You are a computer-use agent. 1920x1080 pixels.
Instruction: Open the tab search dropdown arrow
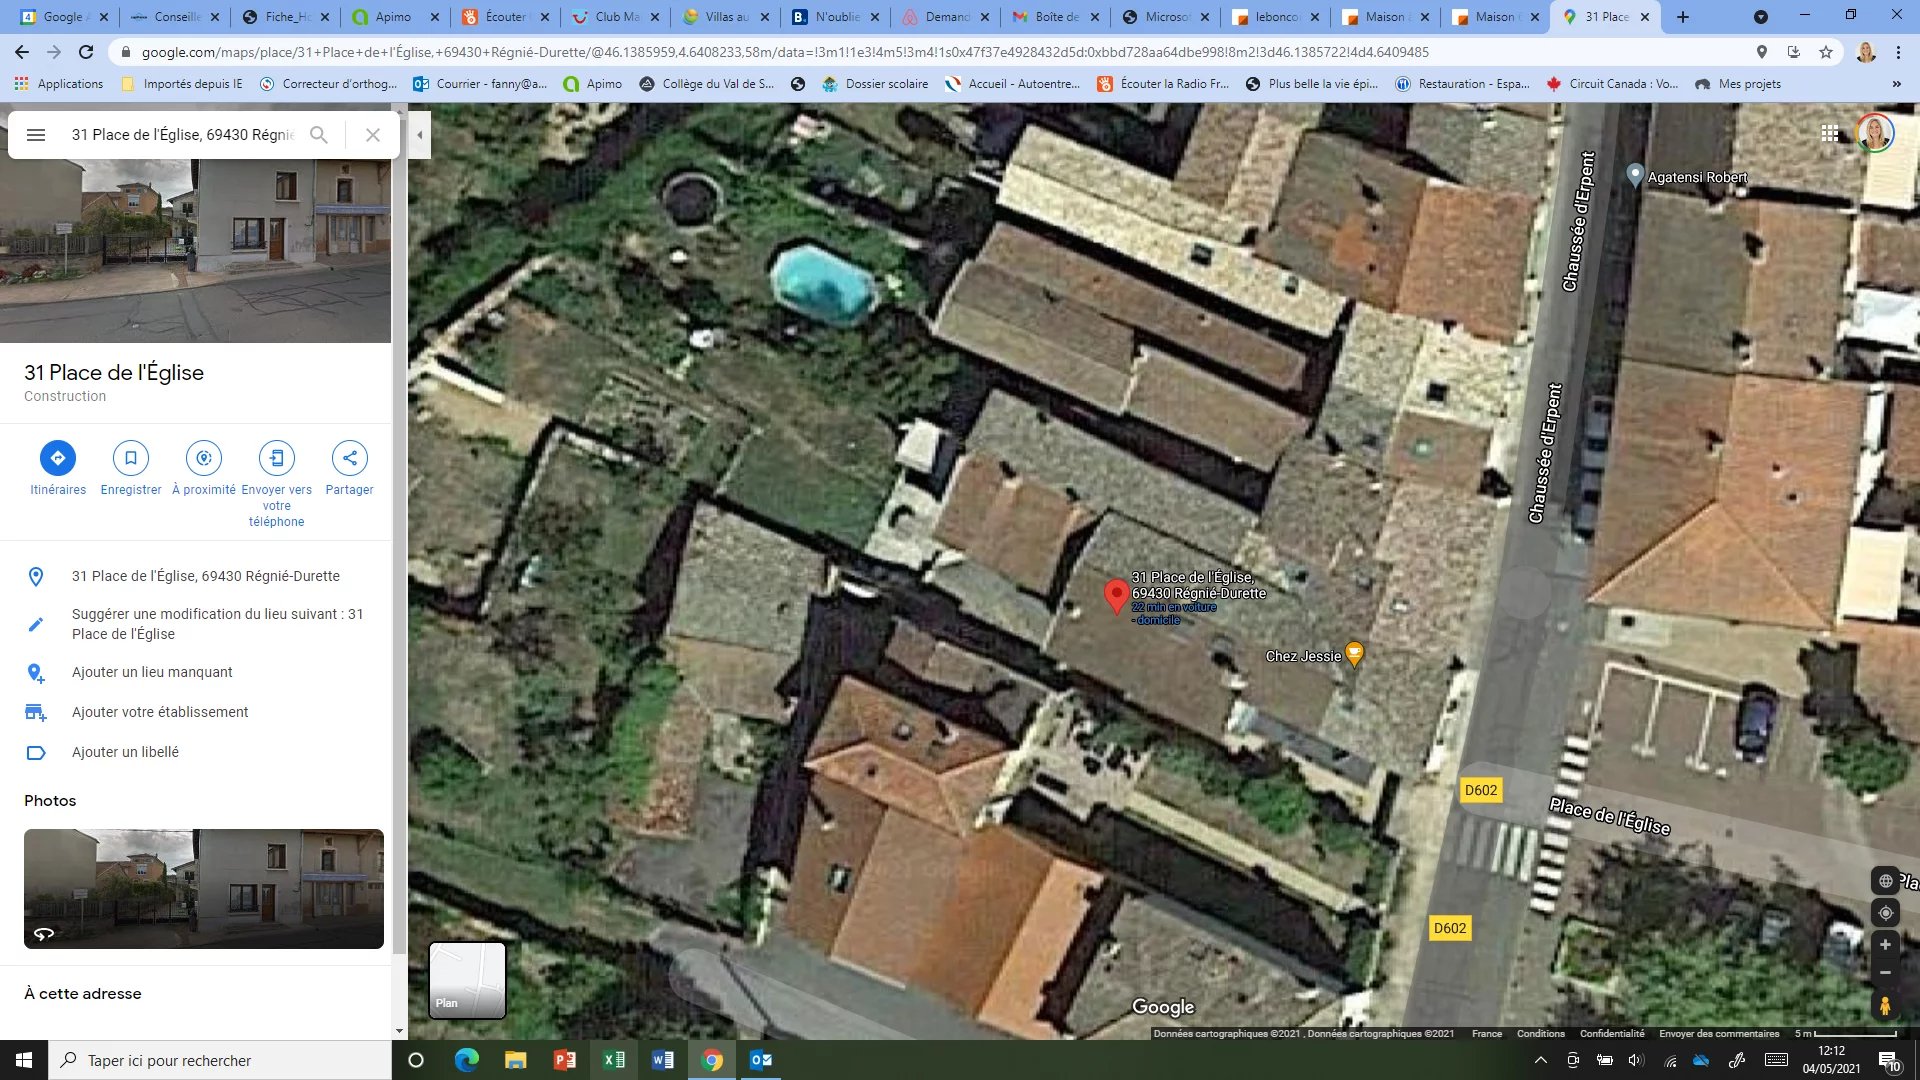pyautogui.click(x=1761, y=17)
